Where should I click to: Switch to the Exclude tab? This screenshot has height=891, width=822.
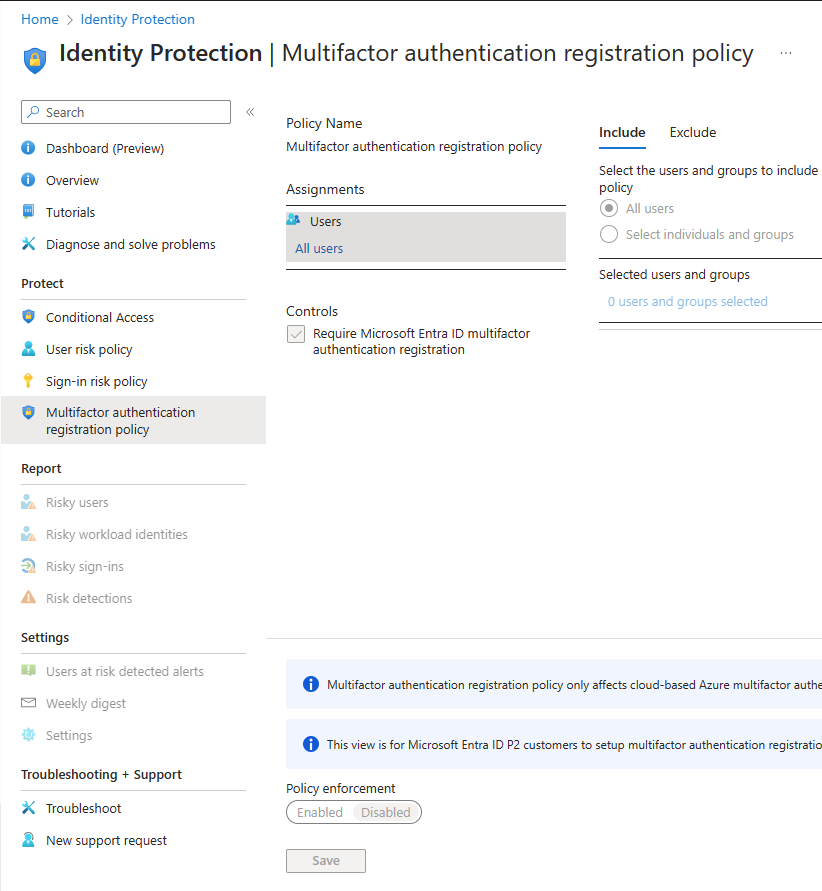coord(693,132)
